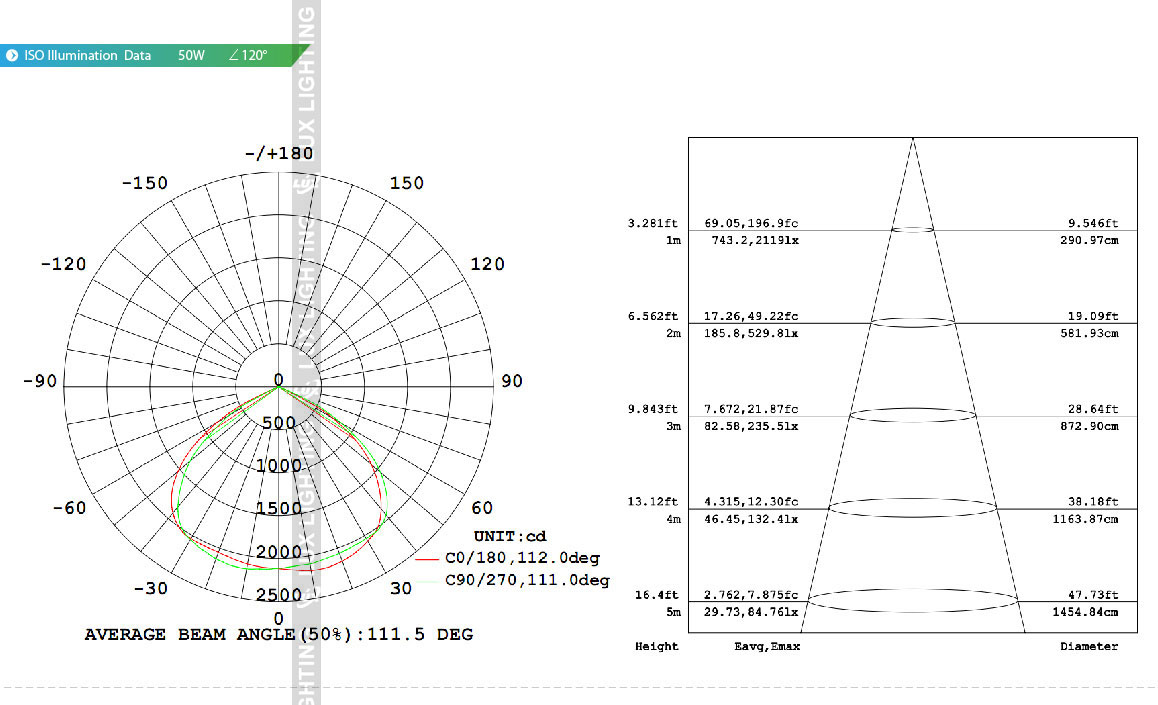Click the 1m height label
1158x705 pixels.
click(x=674, y=241)
